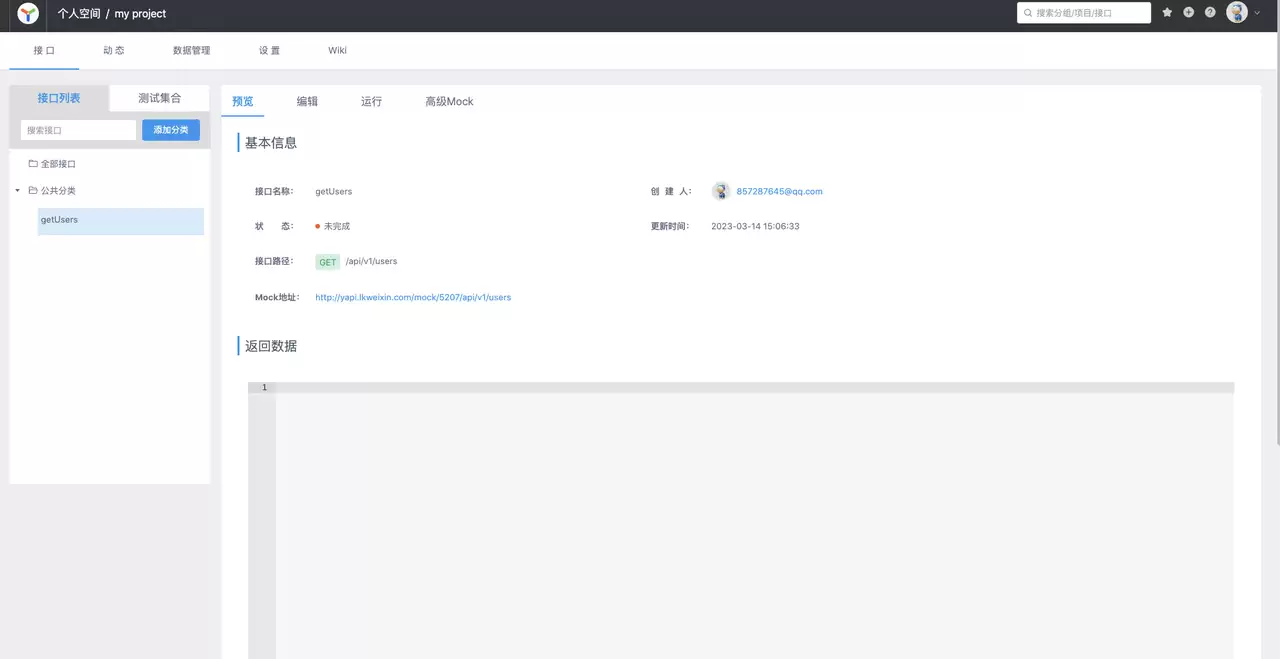Focus the 搜索接口 input field

[x=78, y=130]
